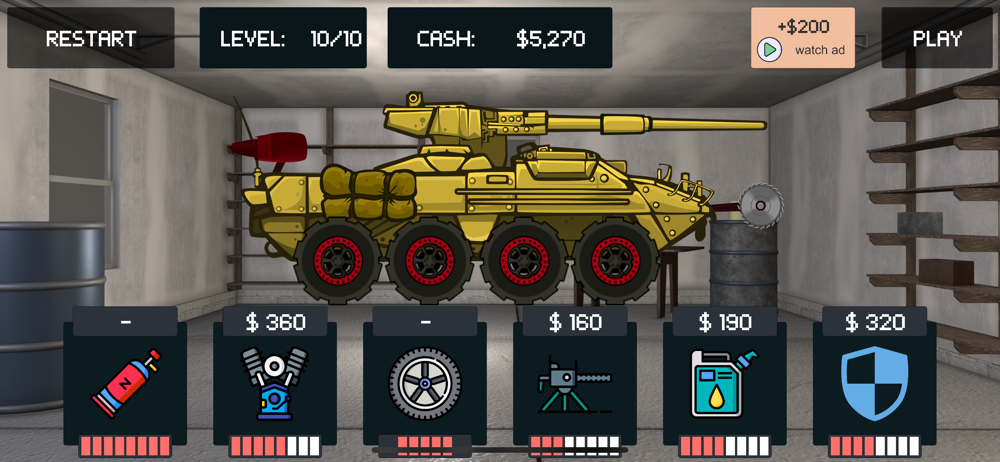Upgrade the engine using its icon
This screenshot has width=1000, height=462.
pos(274,384)
